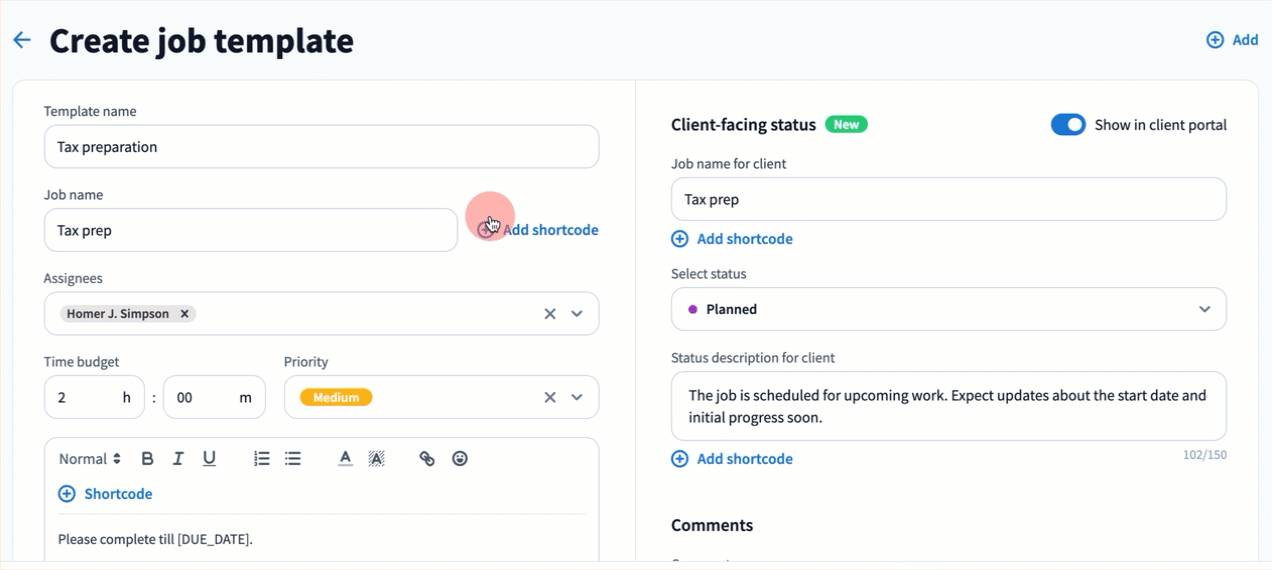Open the Normal text style selector
This screenshot has height=570, width=1272.
[x=89, y=459]
